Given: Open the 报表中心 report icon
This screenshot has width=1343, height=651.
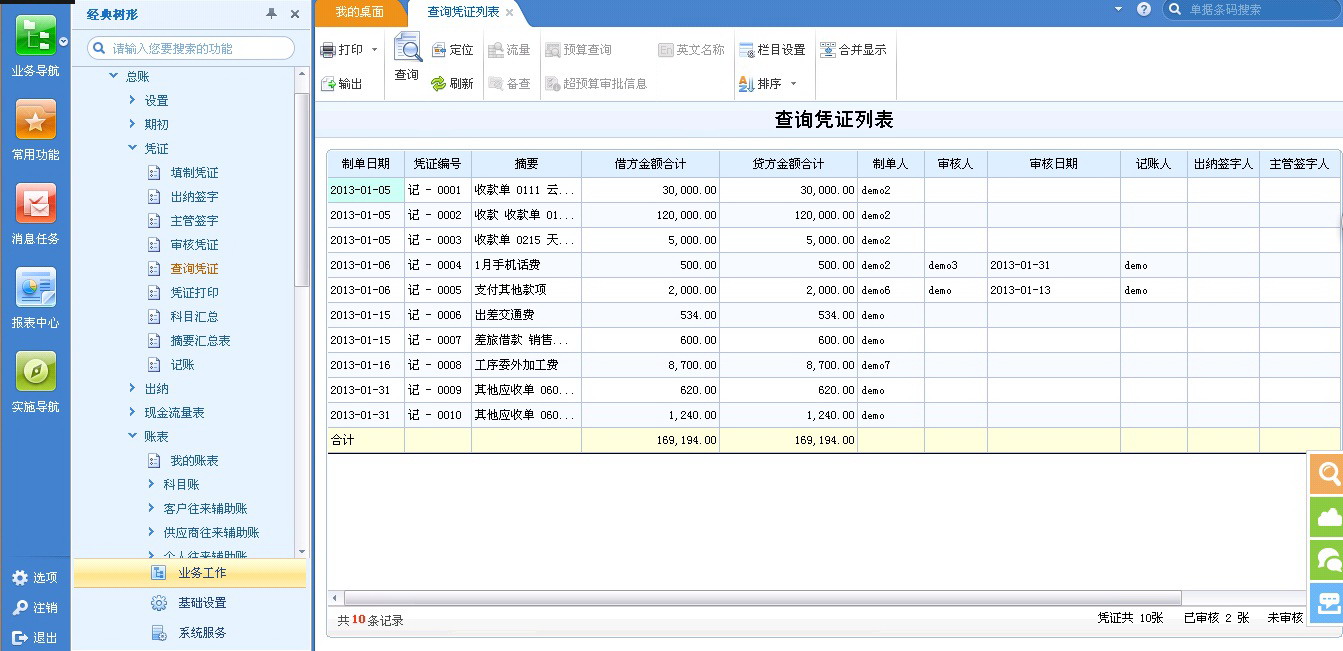Looking at the screenshot, I should 35,288.
